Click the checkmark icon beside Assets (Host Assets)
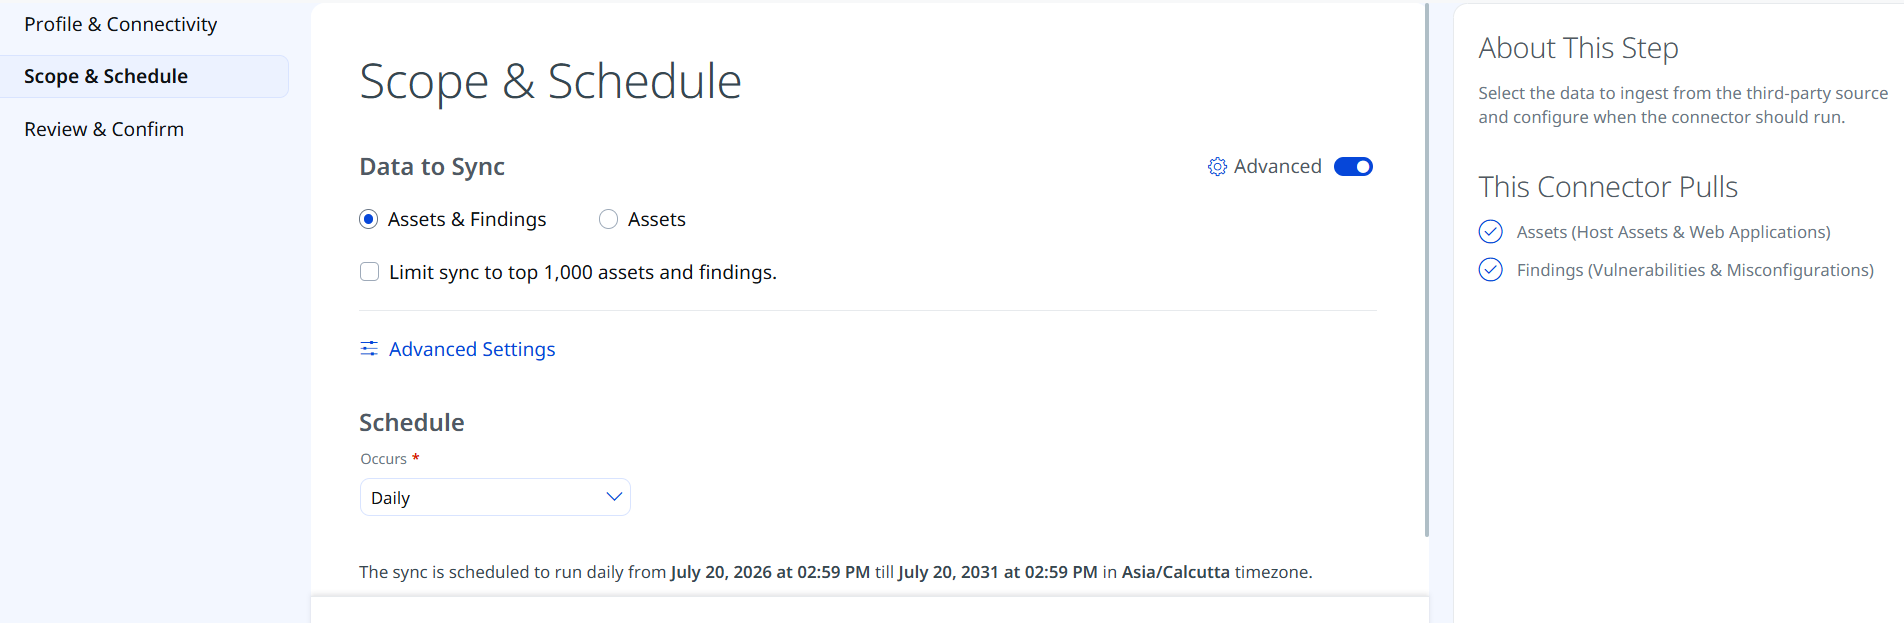The image size is (1904, 623). [x=1490, y=232]
